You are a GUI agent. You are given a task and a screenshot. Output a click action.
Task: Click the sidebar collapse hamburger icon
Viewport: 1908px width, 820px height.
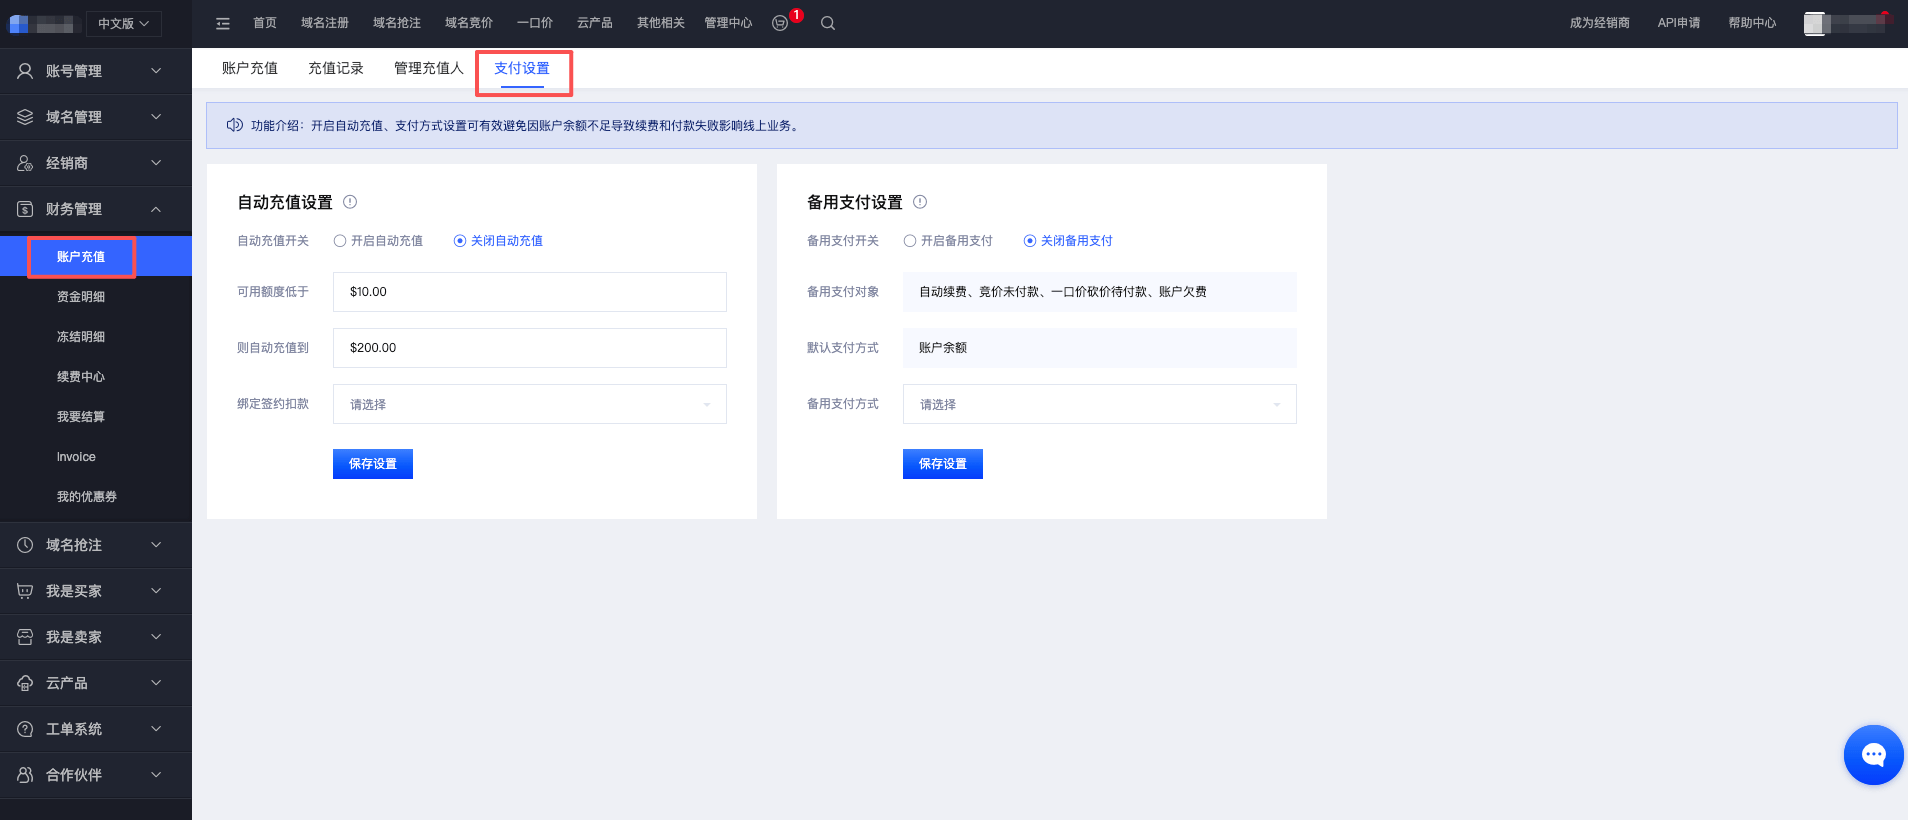(223, 23)
